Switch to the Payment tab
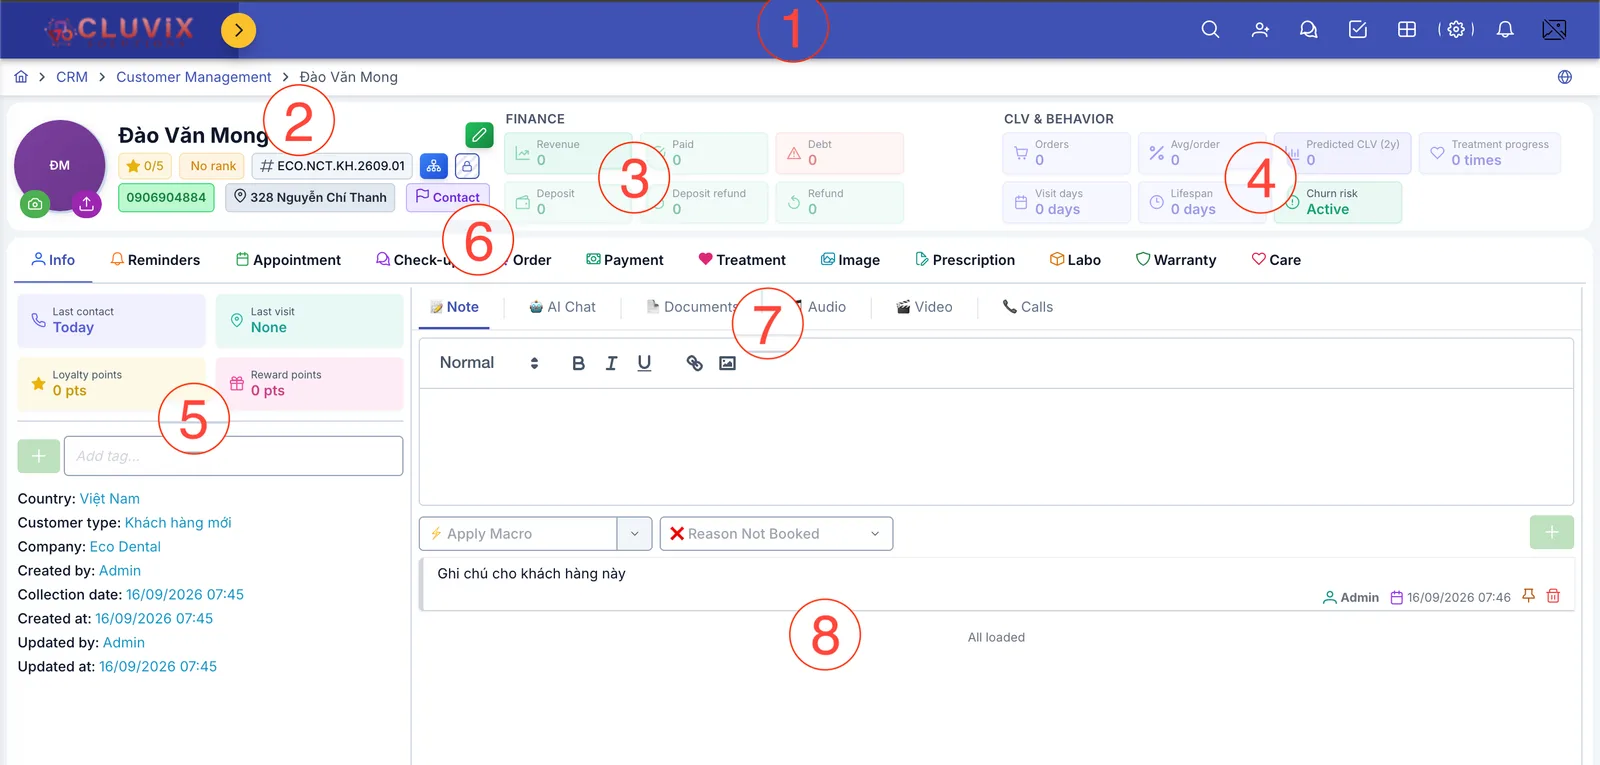Viewport: 1600px width, 765px height. 625,260
